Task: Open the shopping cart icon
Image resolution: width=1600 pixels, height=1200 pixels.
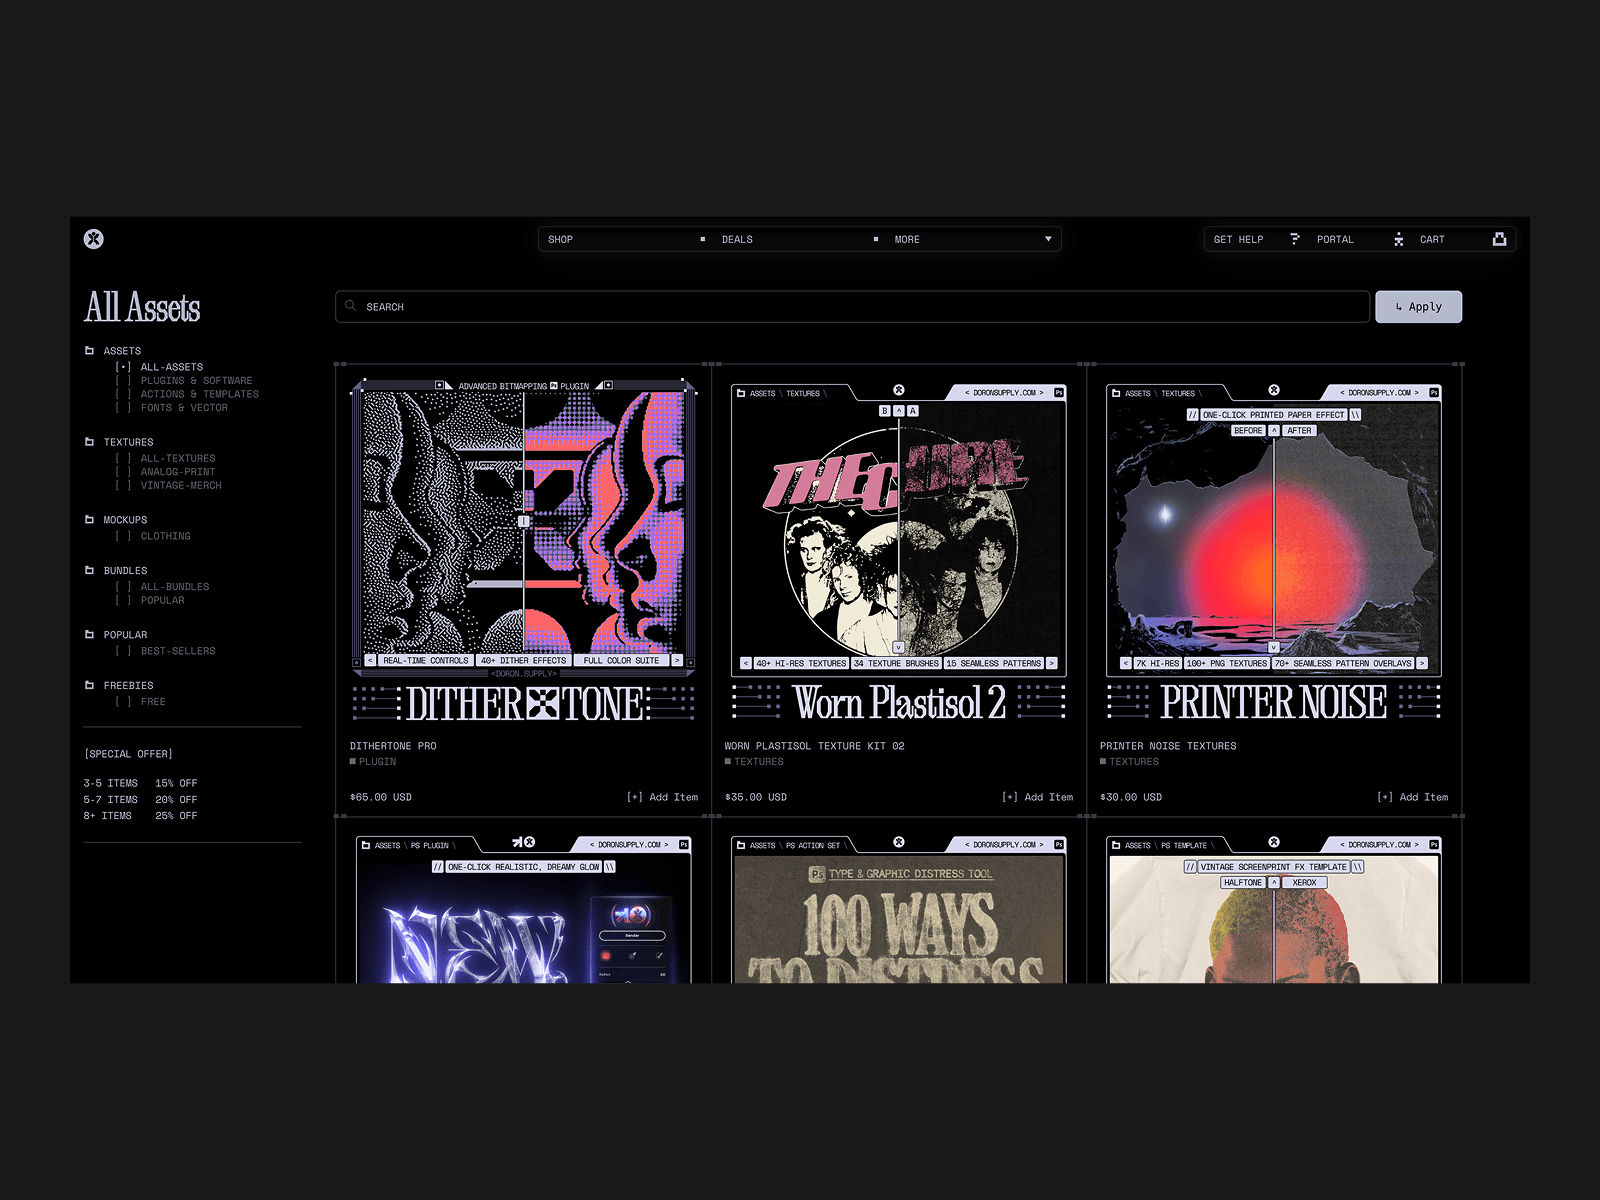Action: (1499, 239)
